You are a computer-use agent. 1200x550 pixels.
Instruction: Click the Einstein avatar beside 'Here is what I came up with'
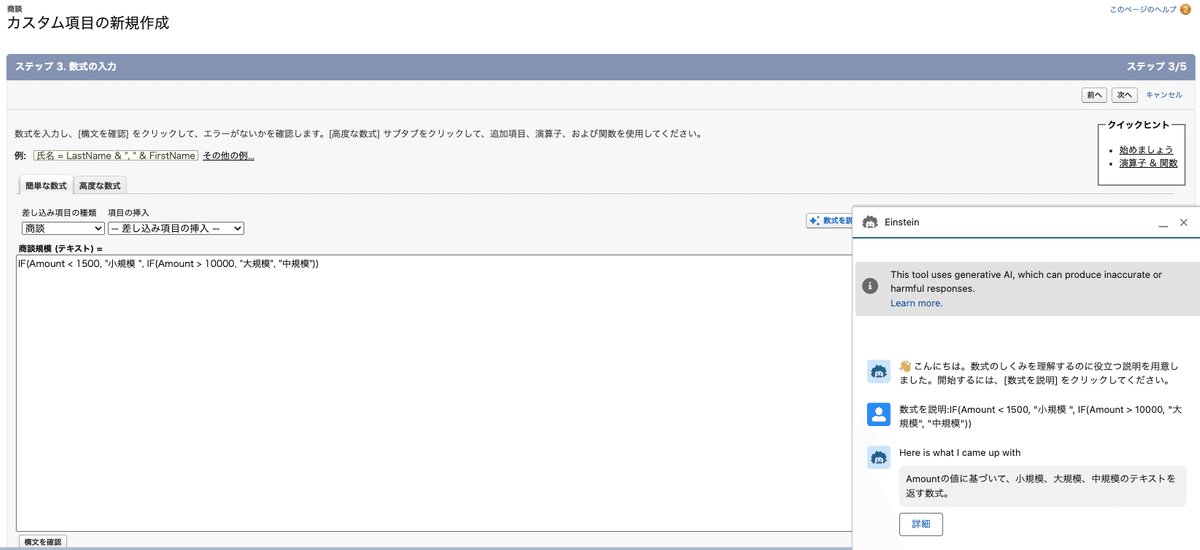point(878,457)
